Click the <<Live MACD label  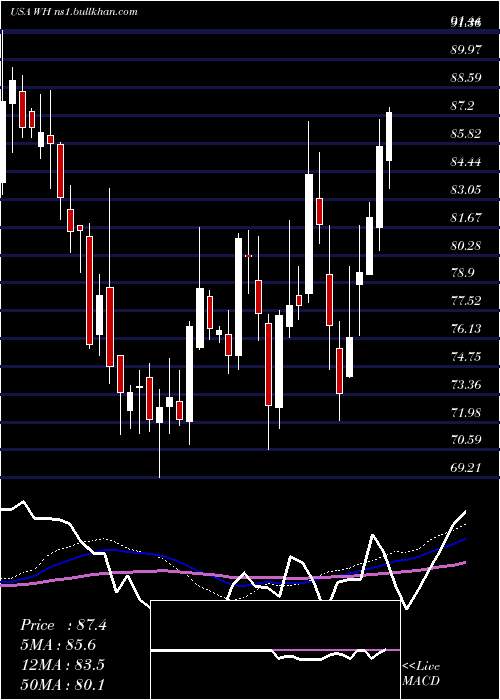pos(421,674)
